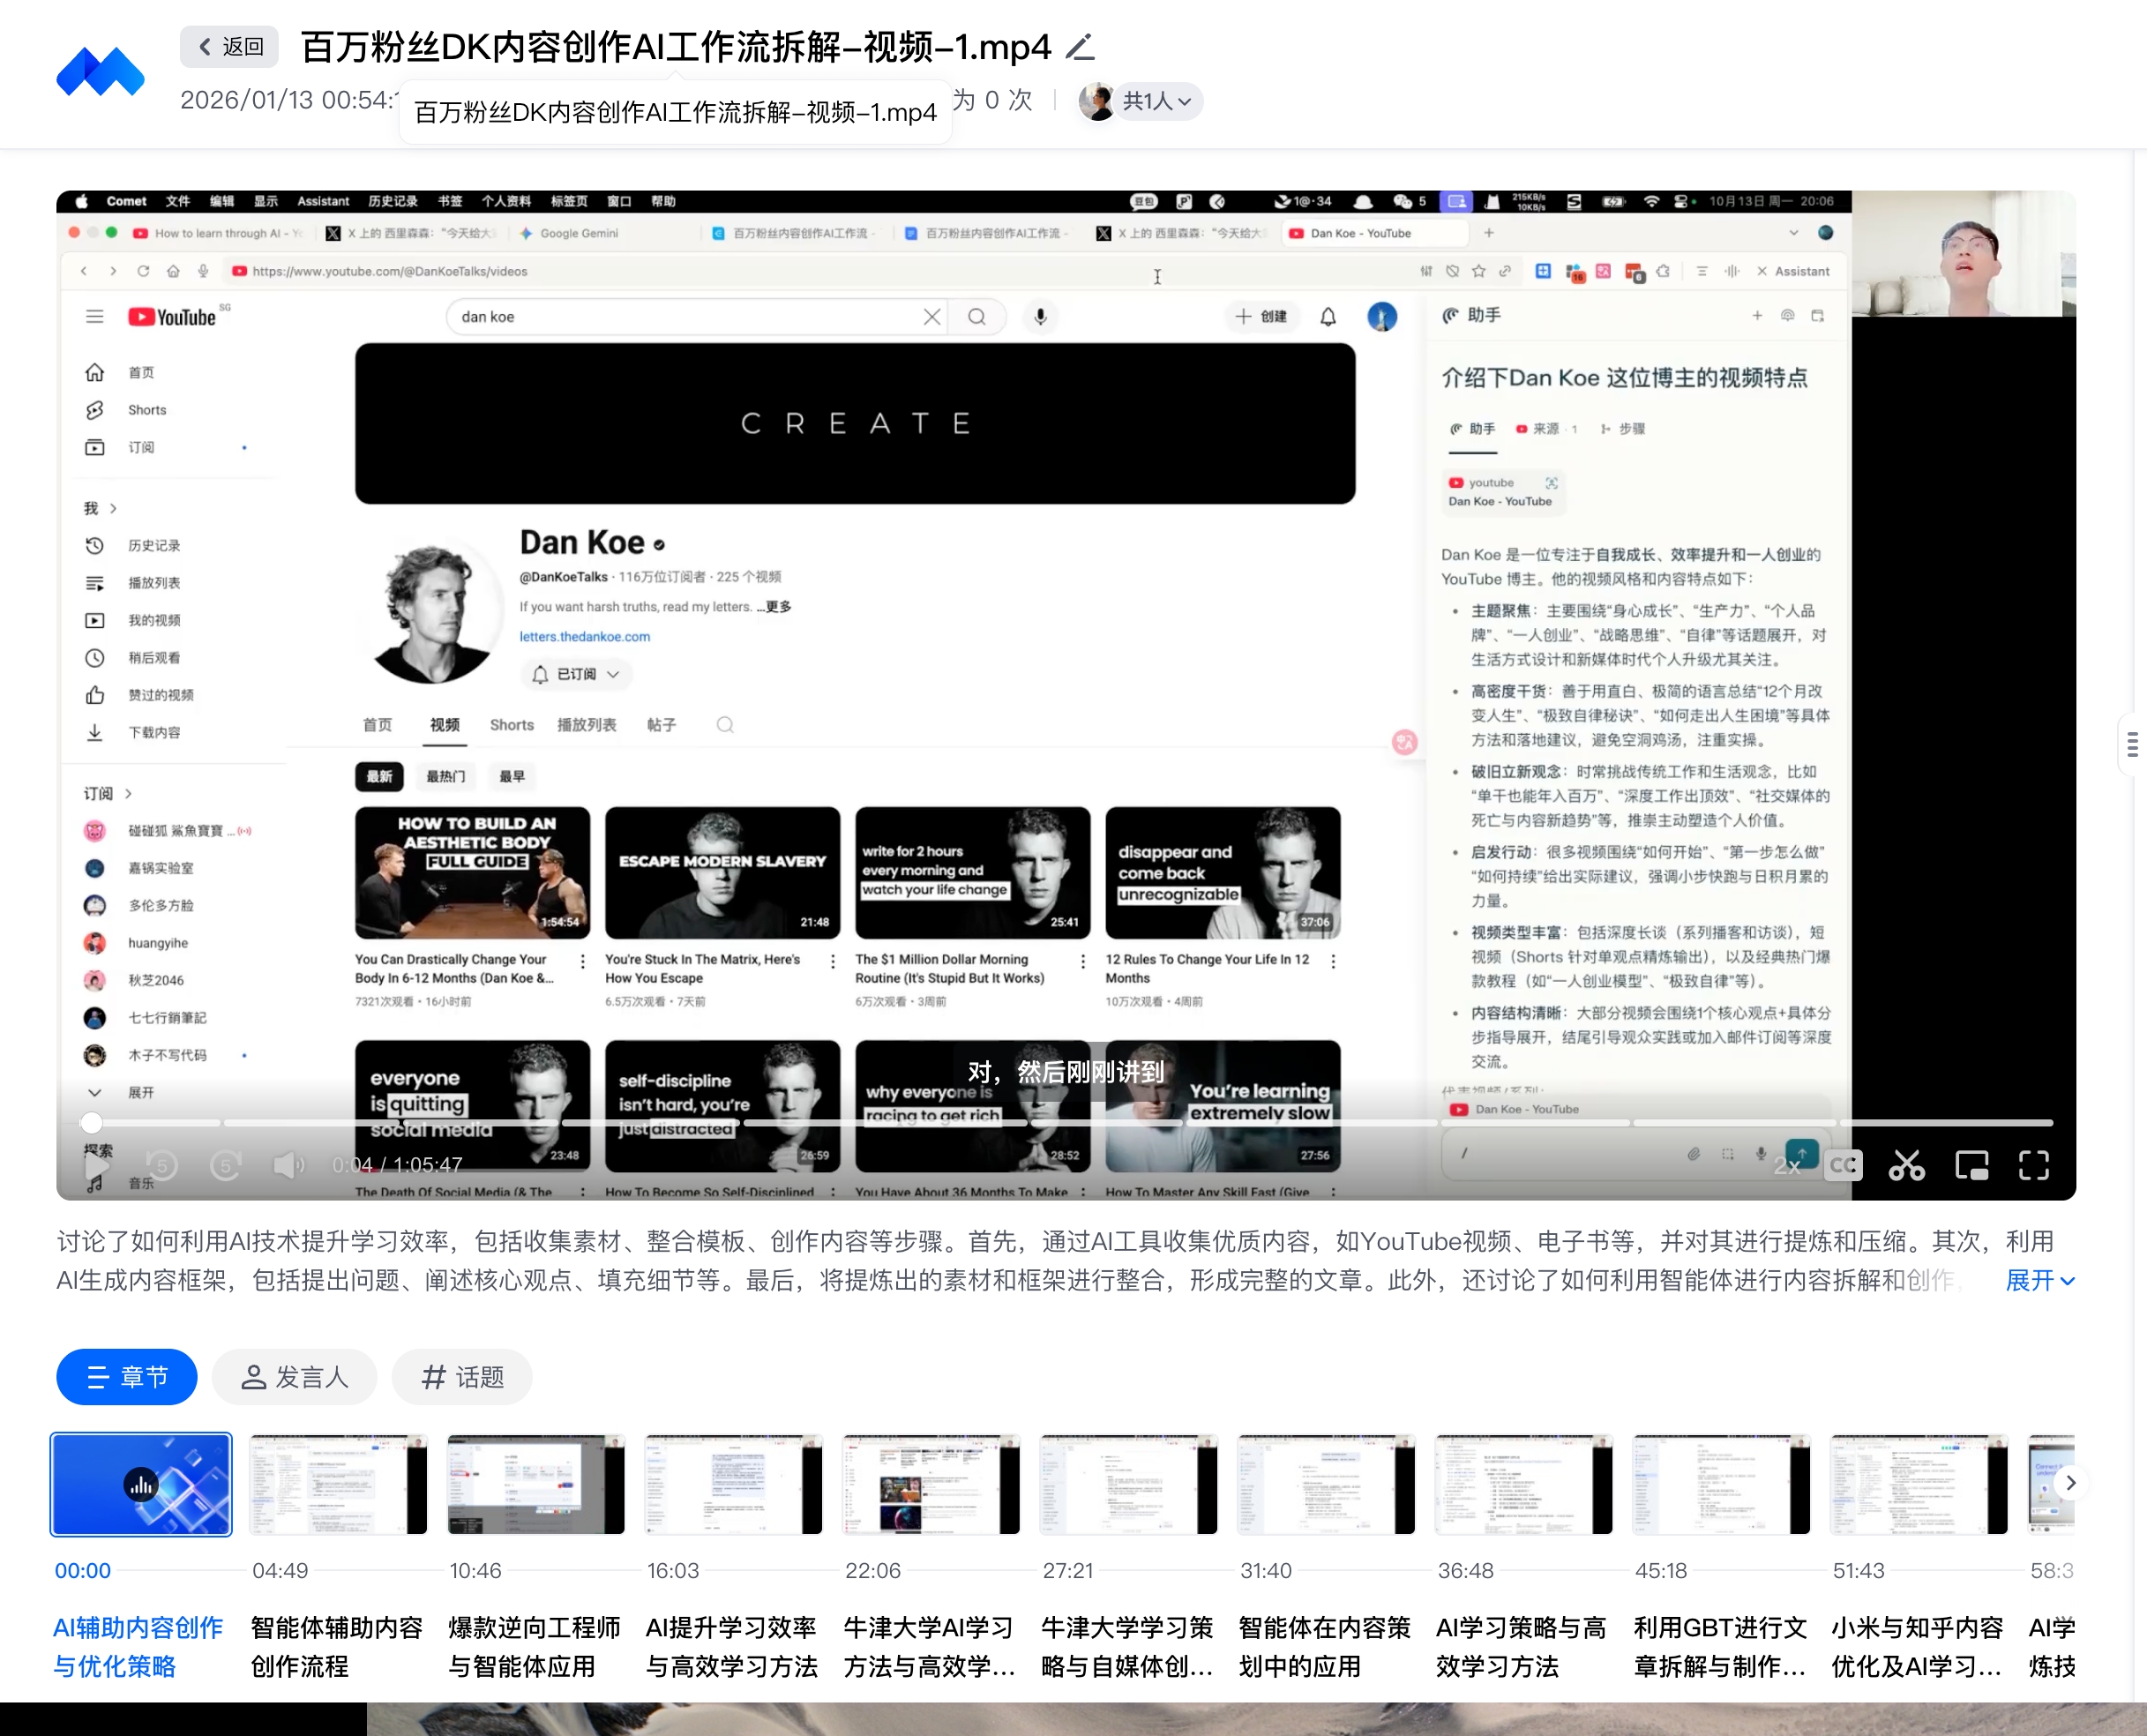
Task: Open the scissors clip tool
Action: point(1906,1166)
